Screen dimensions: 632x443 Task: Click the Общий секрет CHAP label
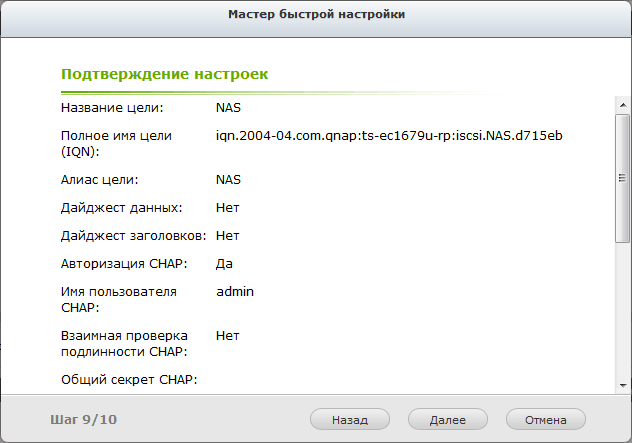tap(129, 379)
